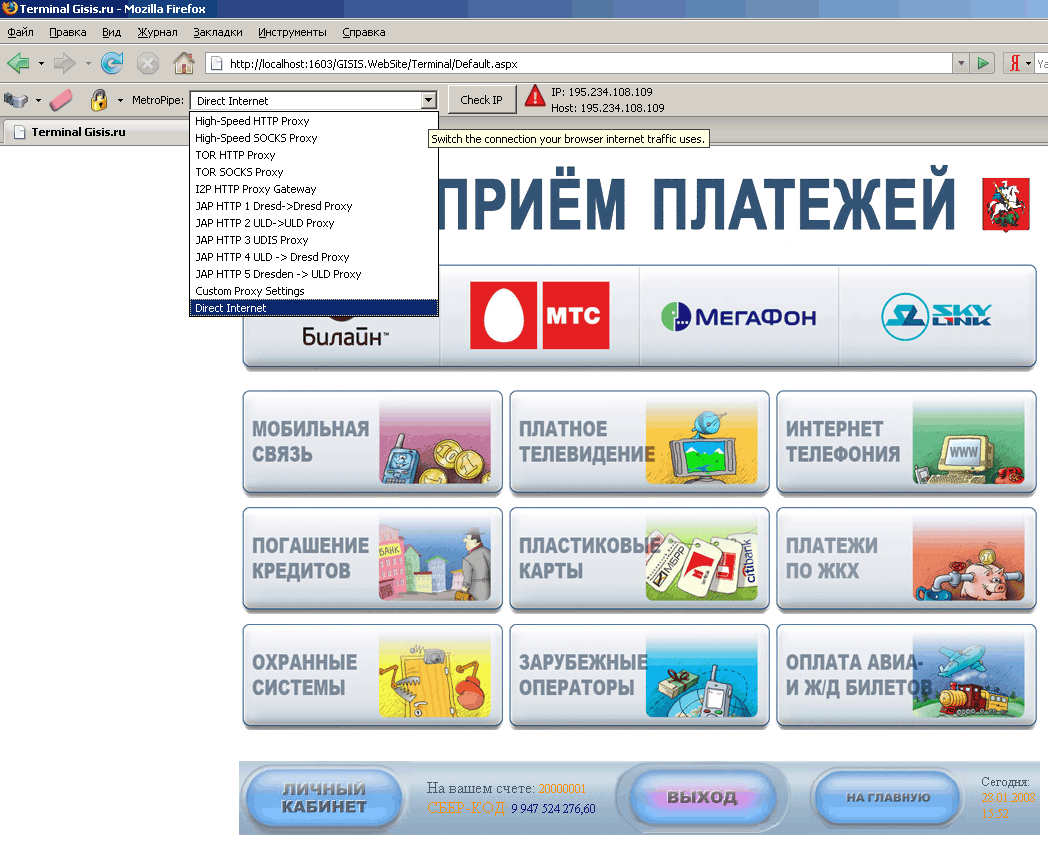The width and height of the screenshot is (1048, 849).
Task: Select the MTS operator logo
Action: (539, 316)
